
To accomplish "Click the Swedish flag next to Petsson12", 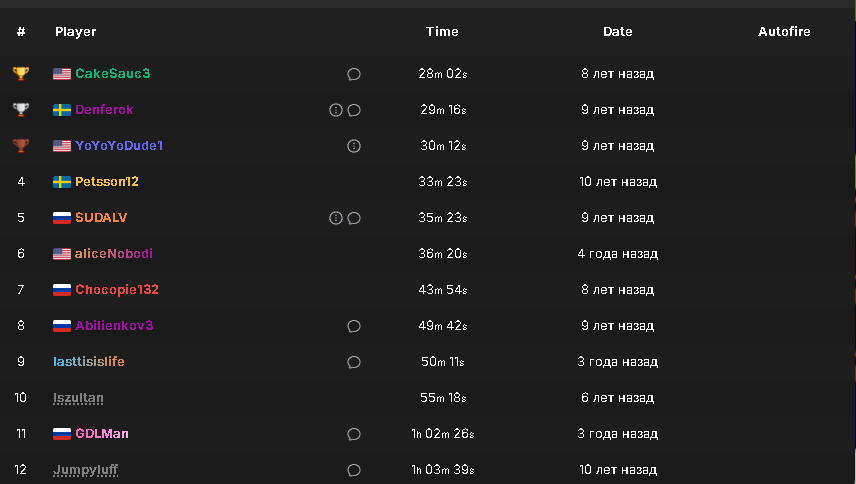I will (x=62, y=182).
